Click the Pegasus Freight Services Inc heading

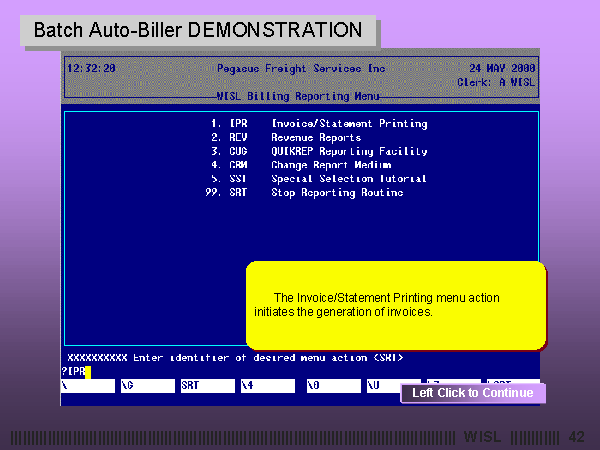(x=300, y=68)
